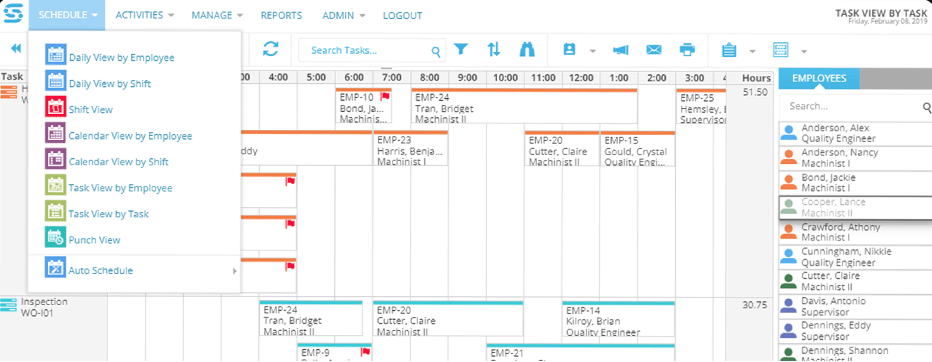The width and height of the screenshot is (932, 362).
Task: Click EMP-20 Cutter, Claire orange block
Action: [562, 149]
